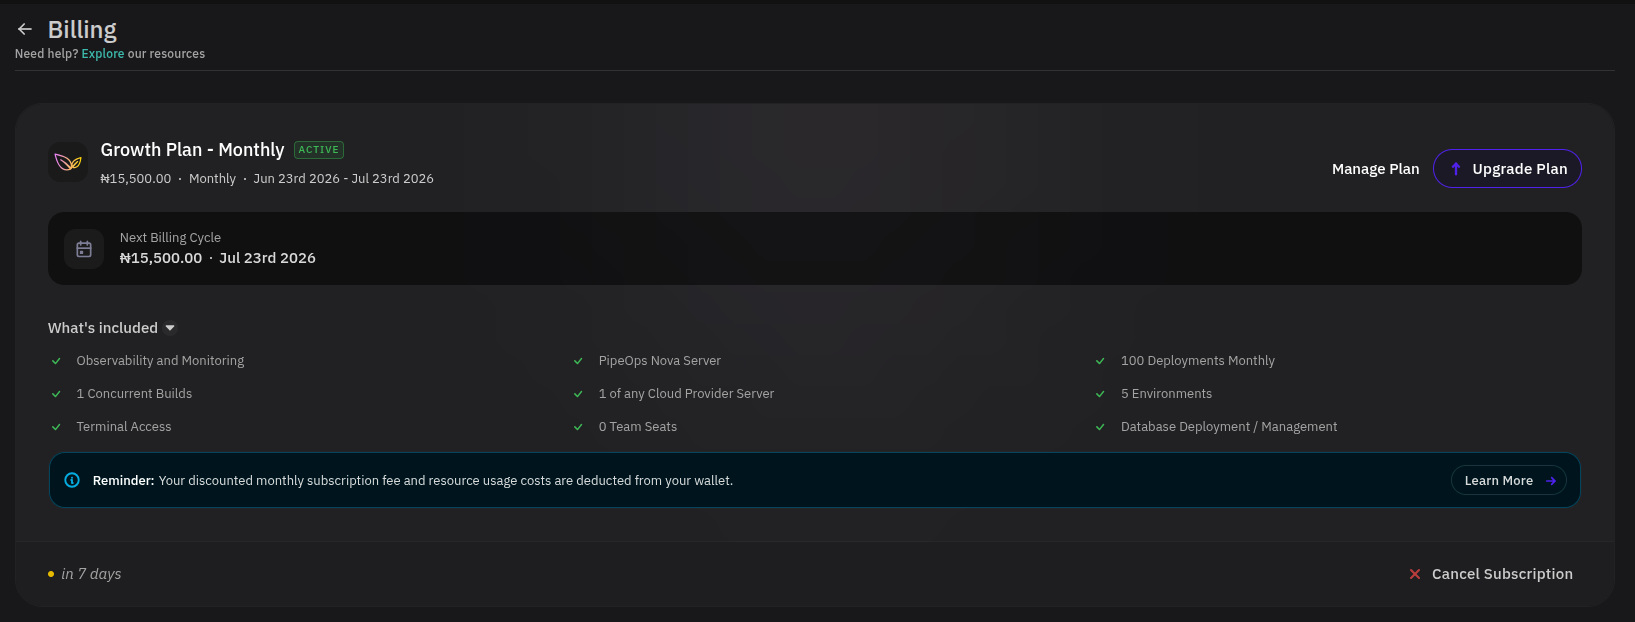Open Manage Plan options

1375,169
